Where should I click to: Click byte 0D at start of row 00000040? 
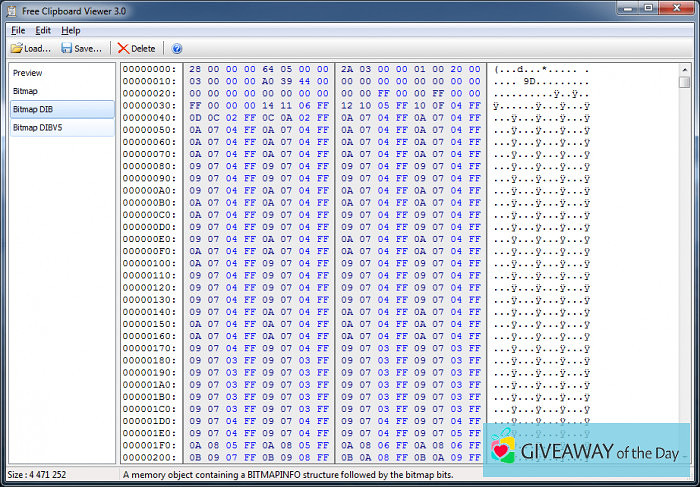click(x=195, y=118)
